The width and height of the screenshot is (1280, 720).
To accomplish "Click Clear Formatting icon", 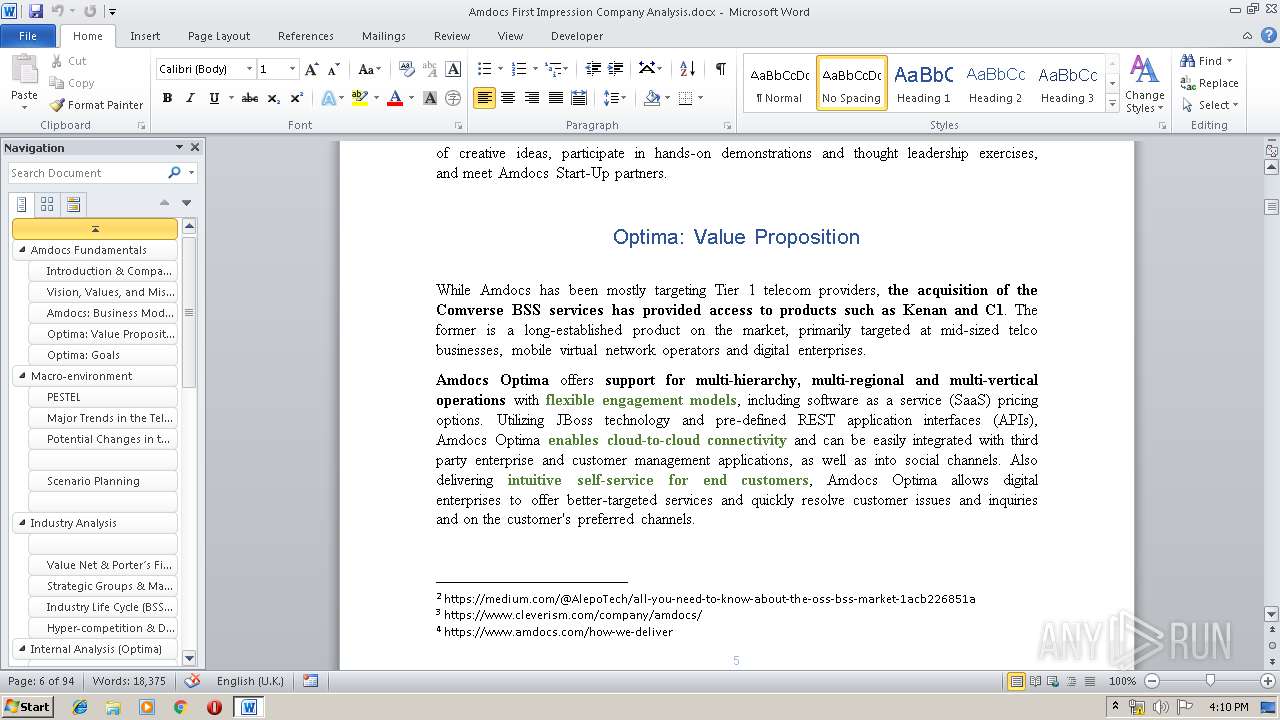I will (406, 69).
